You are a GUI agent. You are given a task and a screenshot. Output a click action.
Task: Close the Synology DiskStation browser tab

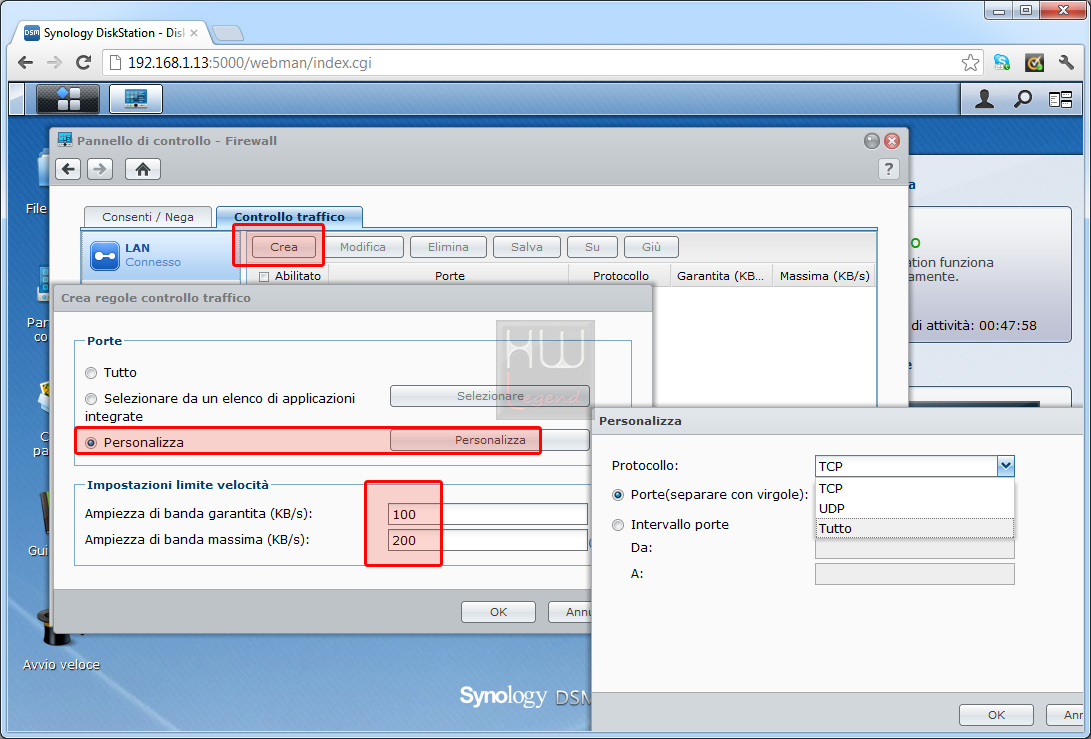coord(194,33)
